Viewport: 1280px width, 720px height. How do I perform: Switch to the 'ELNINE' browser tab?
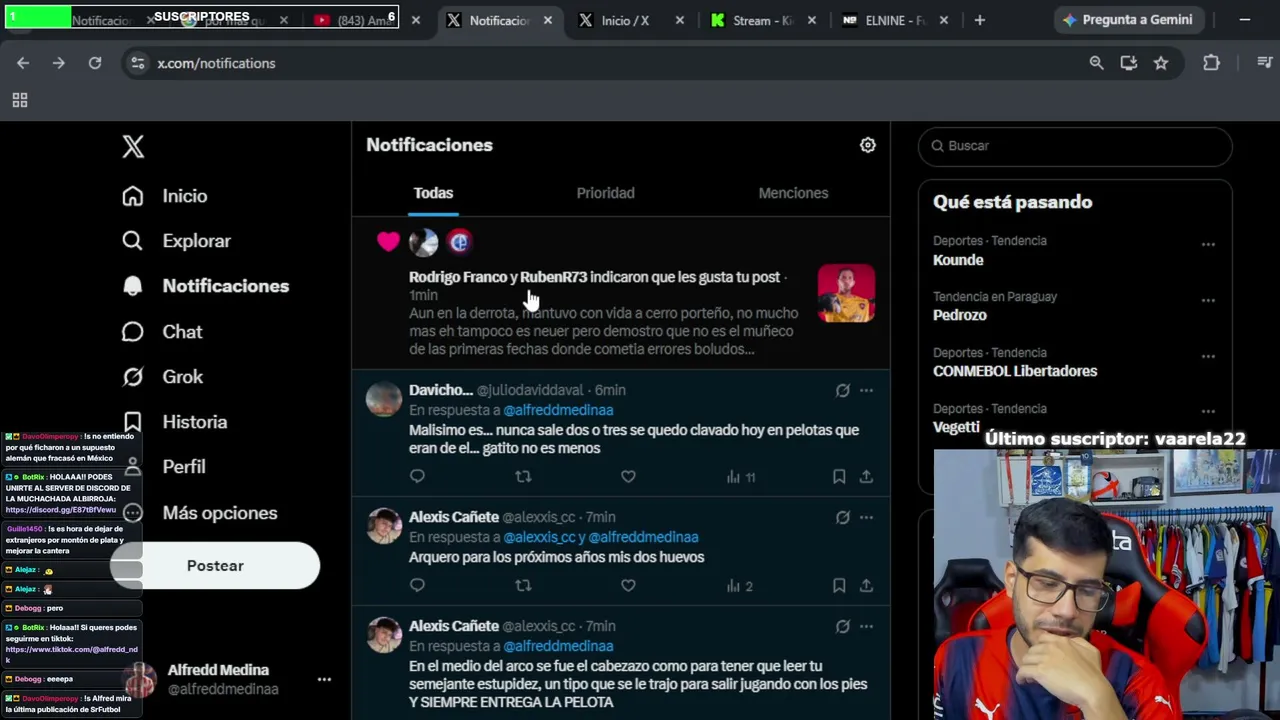pos(896,20)
